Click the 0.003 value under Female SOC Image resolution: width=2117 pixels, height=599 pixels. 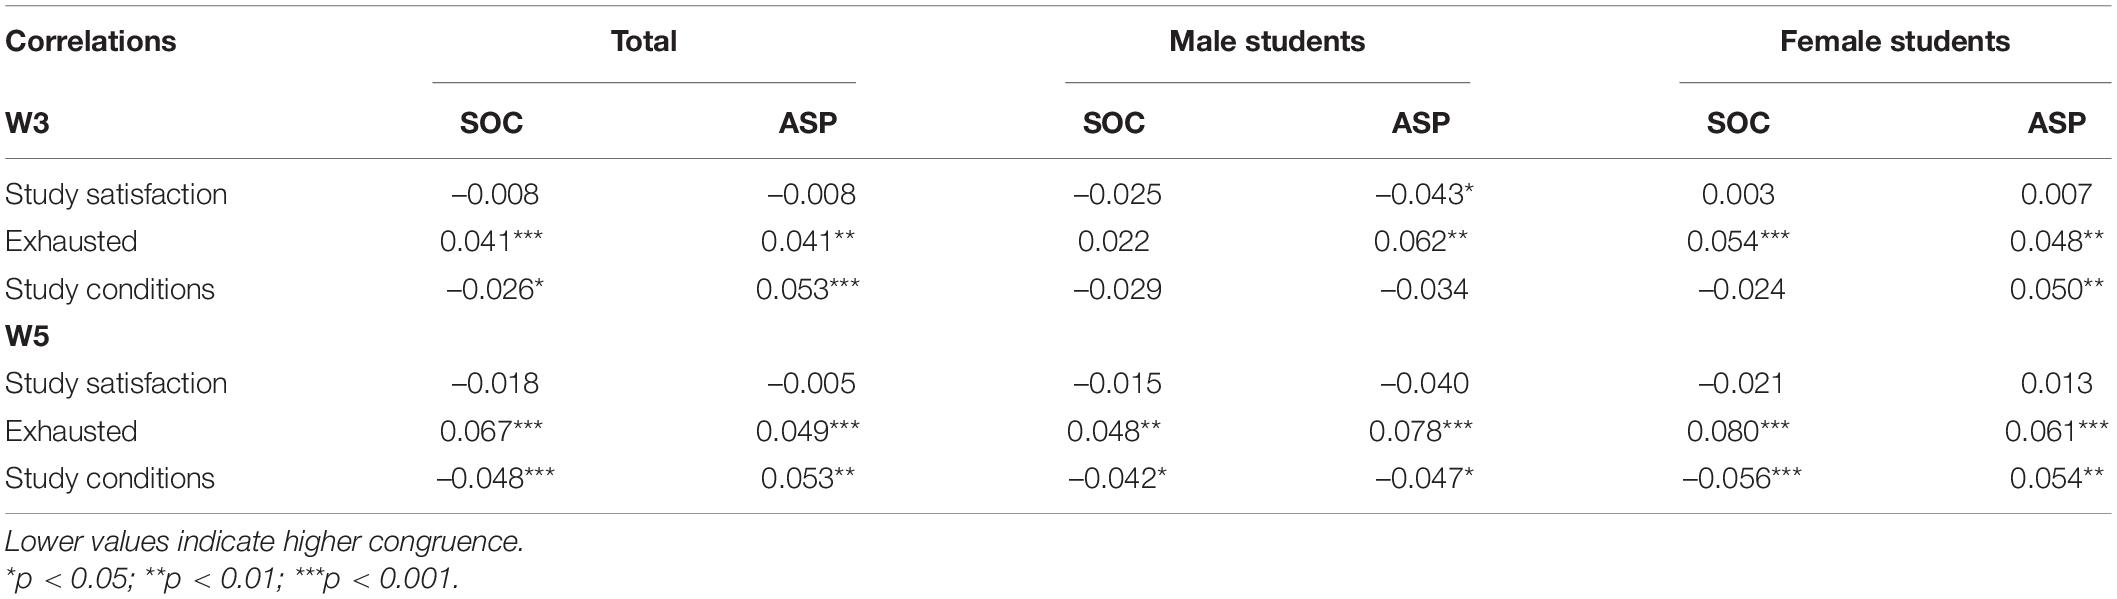coord(1738,194)
